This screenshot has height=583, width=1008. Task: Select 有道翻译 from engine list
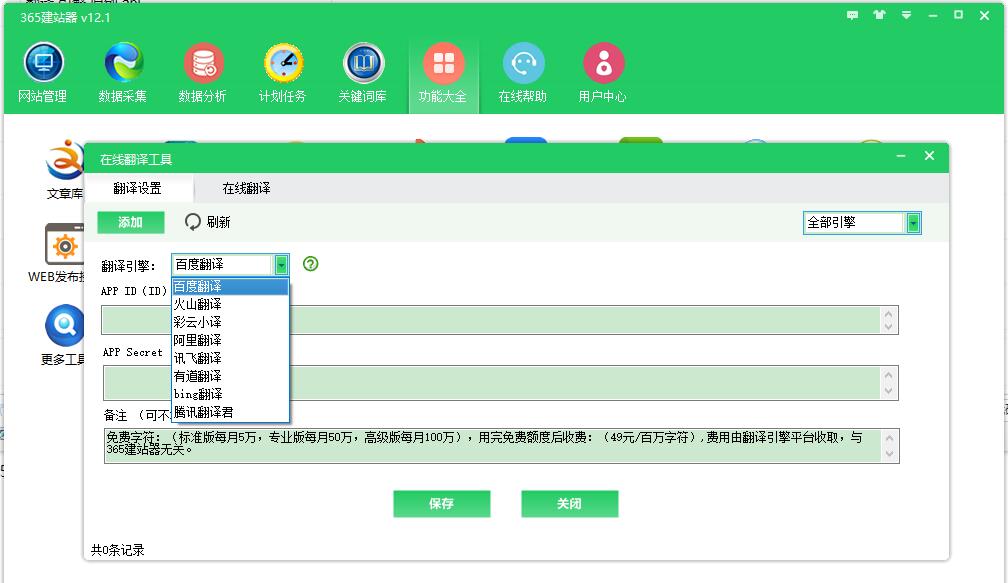click(230, 376)
